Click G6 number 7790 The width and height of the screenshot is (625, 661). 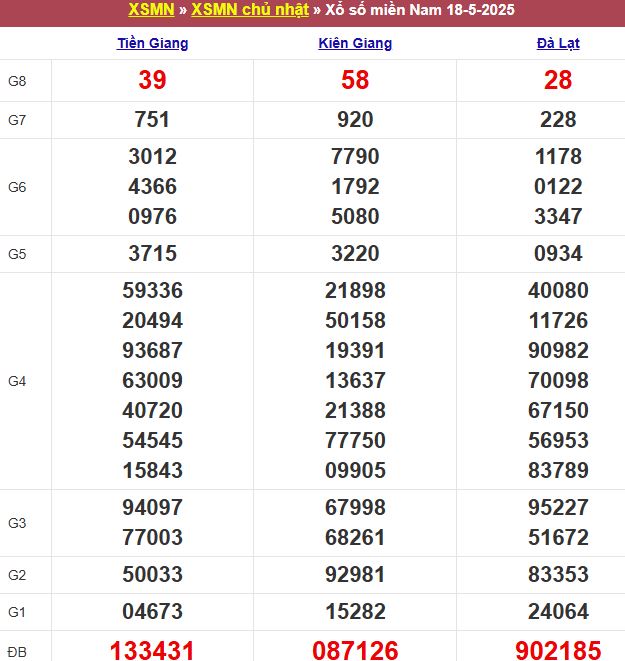pos(355,156)
